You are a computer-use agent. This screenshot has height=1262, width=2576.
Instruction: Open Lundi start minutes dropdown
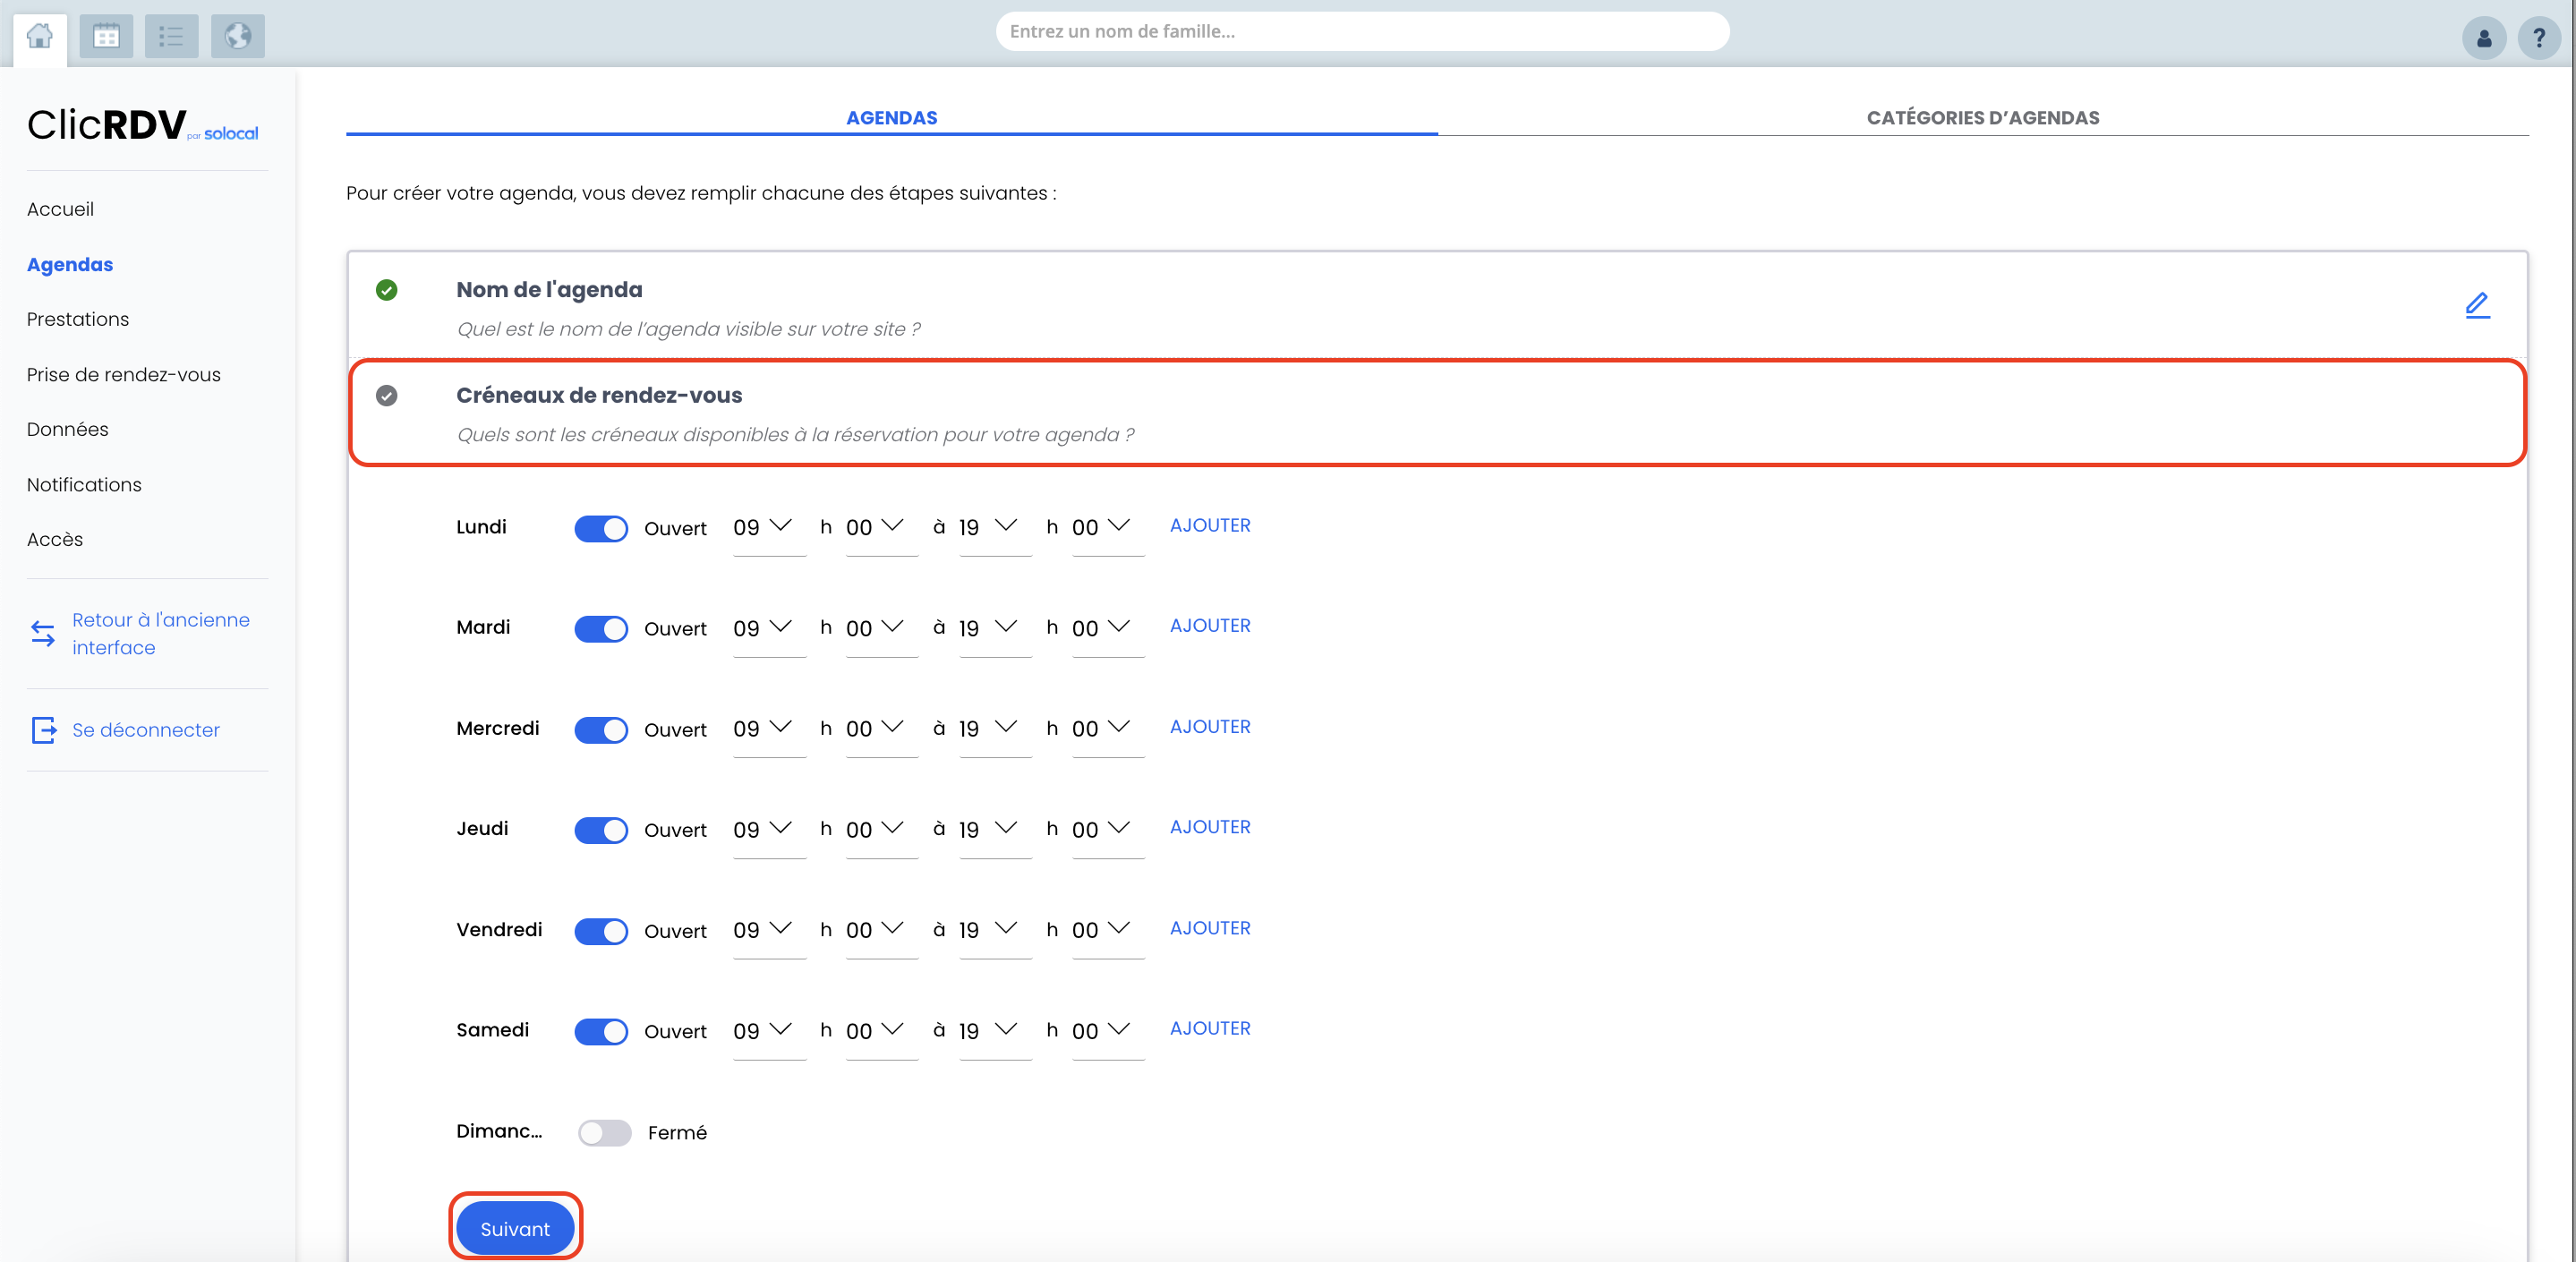point(882,528)
